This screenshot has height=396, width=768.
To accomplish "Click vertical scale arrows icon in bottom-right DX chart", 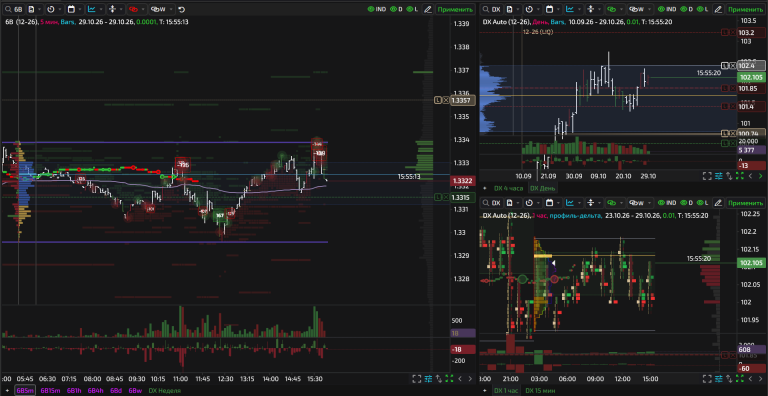I will [x=590, y=203].
